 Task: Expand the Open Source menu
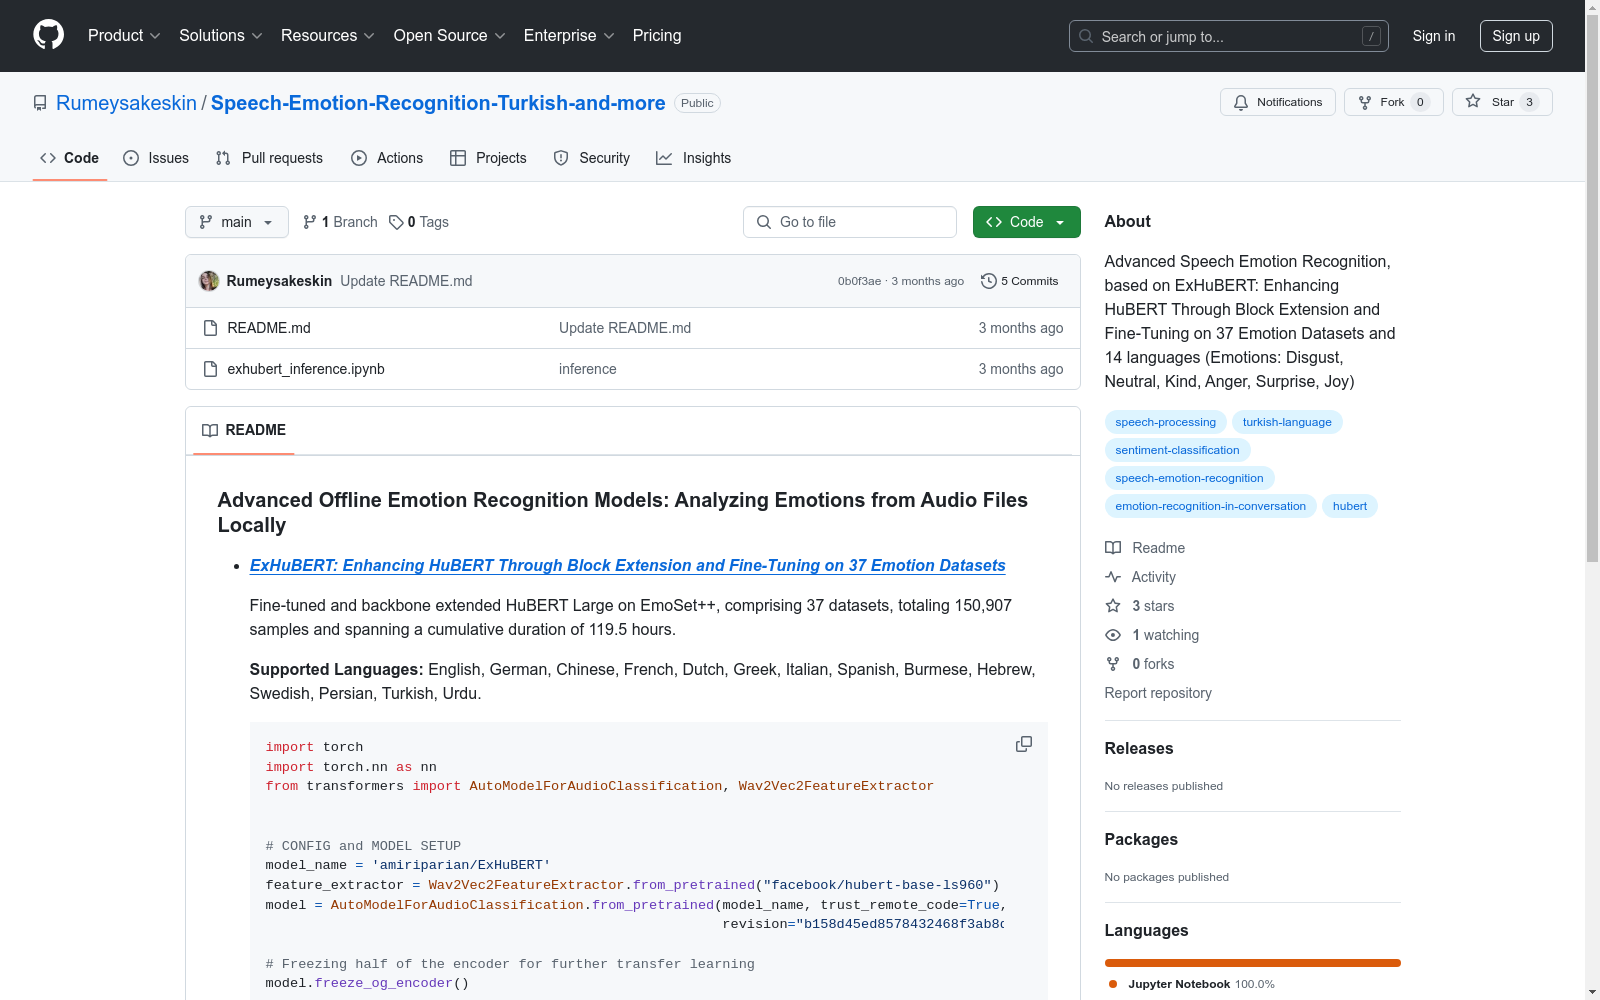[450, 36]
